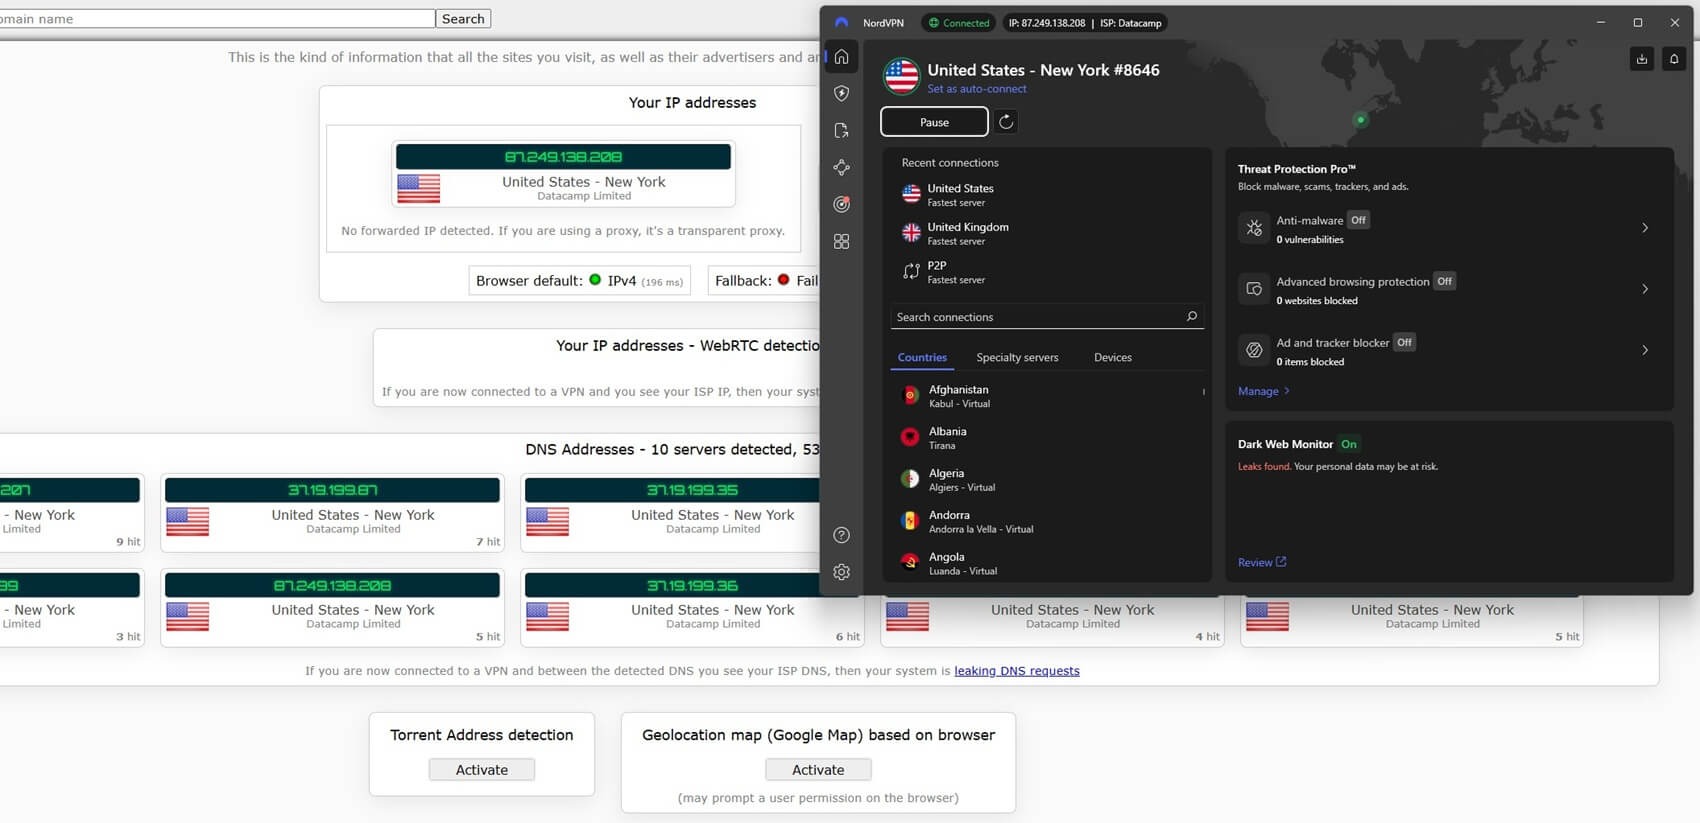Screen dimensions: 1700x823
Task: Click Algeria flag in country list
Action: click(x=910, y=479)
